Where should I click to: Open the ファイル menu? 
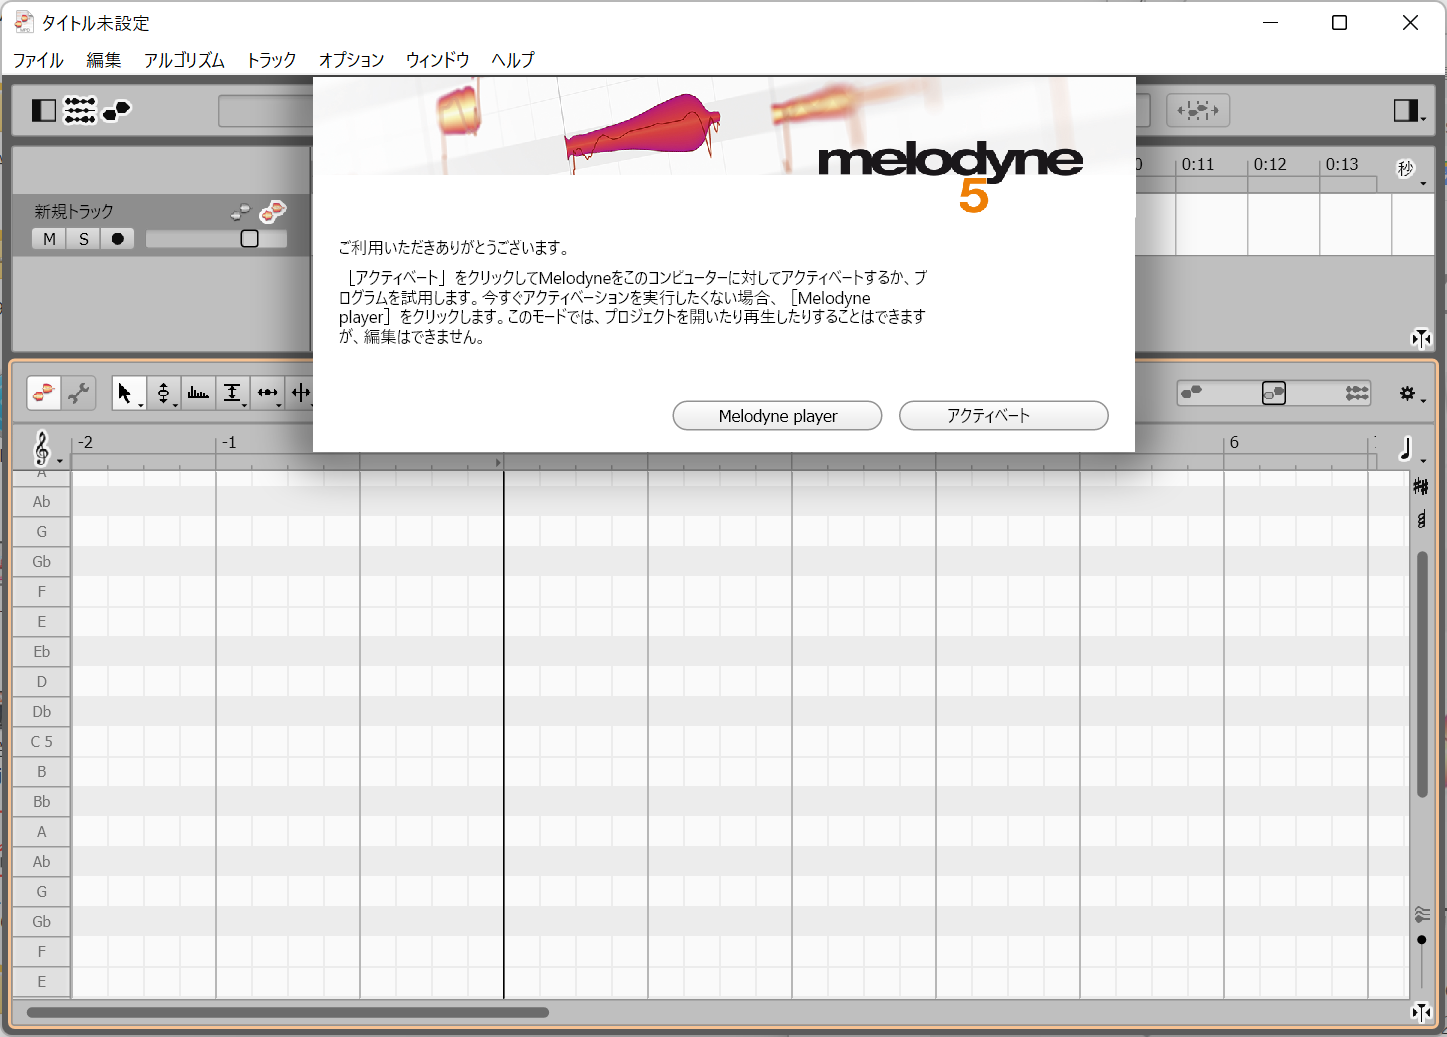click(38, 60)
